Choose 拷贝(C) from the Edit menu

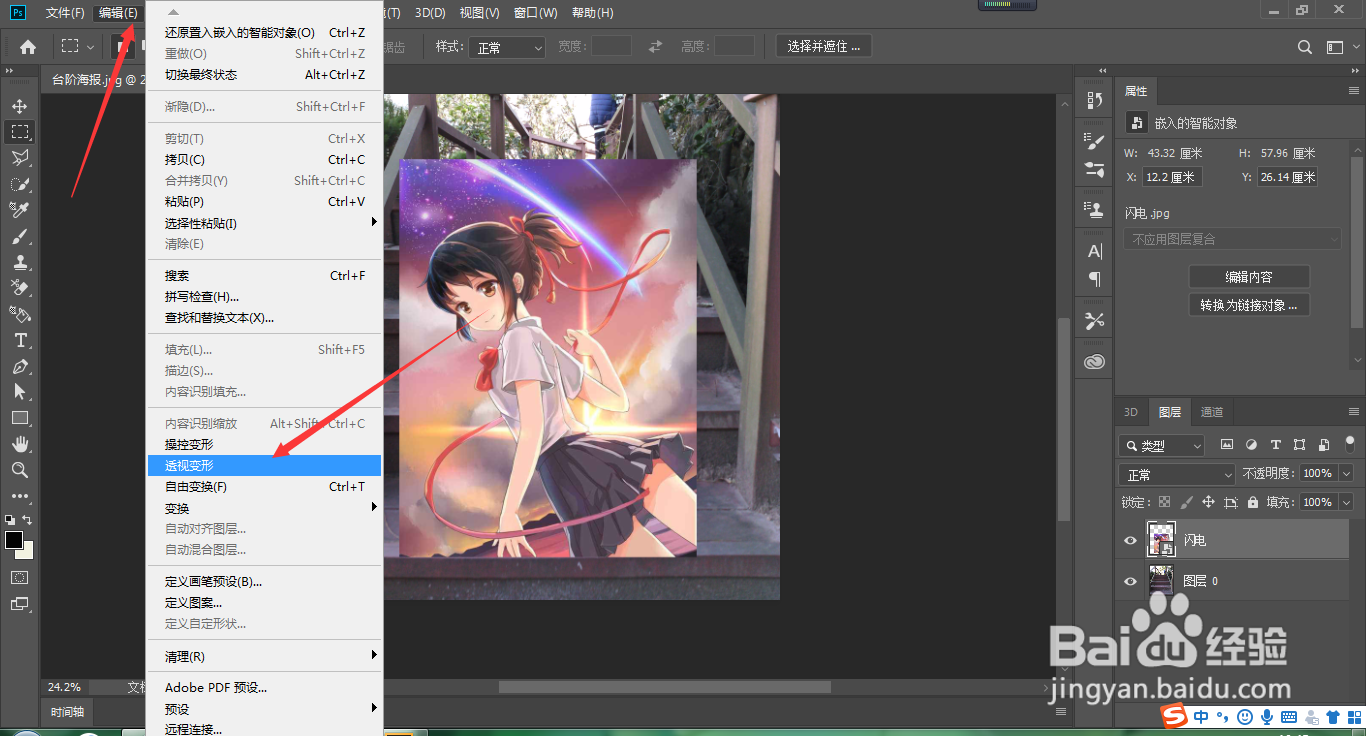click(x=265, y=160)
